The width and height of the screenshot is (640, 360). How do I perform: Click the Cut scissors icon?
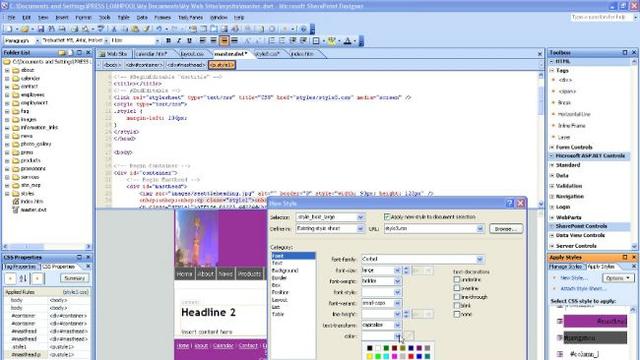tap(114, 29)
